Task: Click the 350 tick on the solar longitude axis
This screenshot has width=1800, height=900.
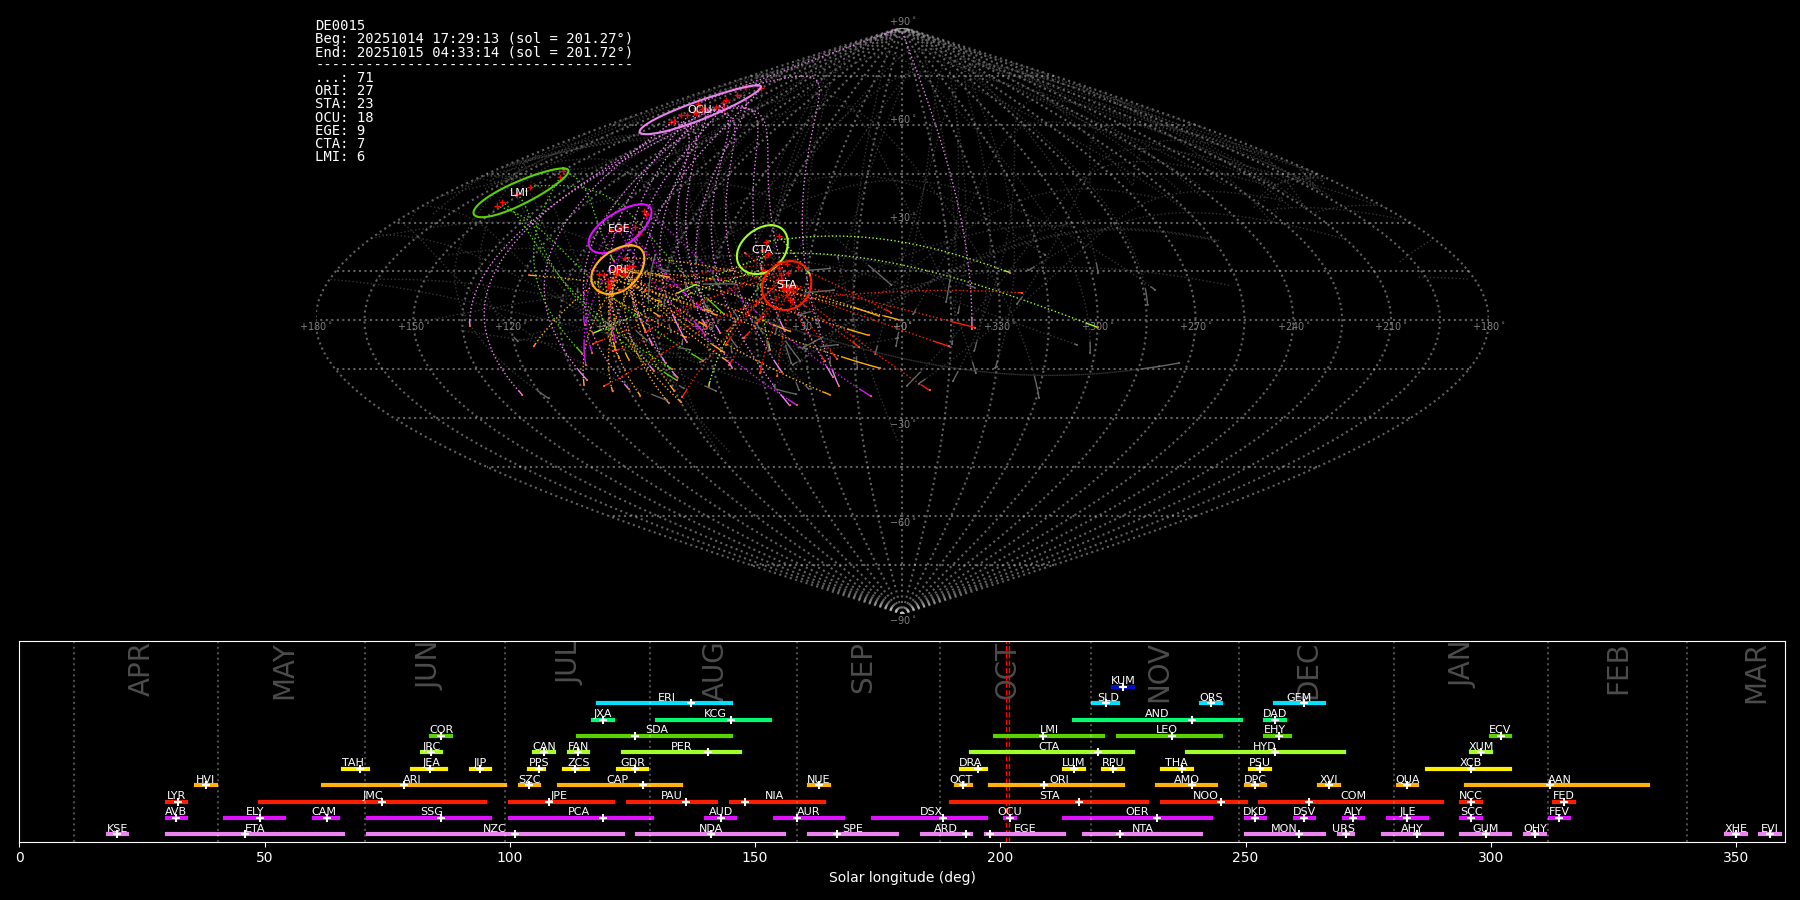Action: [x=1735, y=857]
